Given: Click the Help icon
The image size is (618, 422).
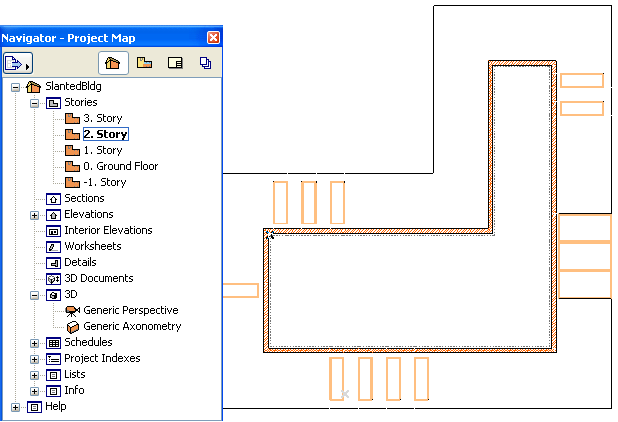Looking at the screenshot, I should [34, 407].
